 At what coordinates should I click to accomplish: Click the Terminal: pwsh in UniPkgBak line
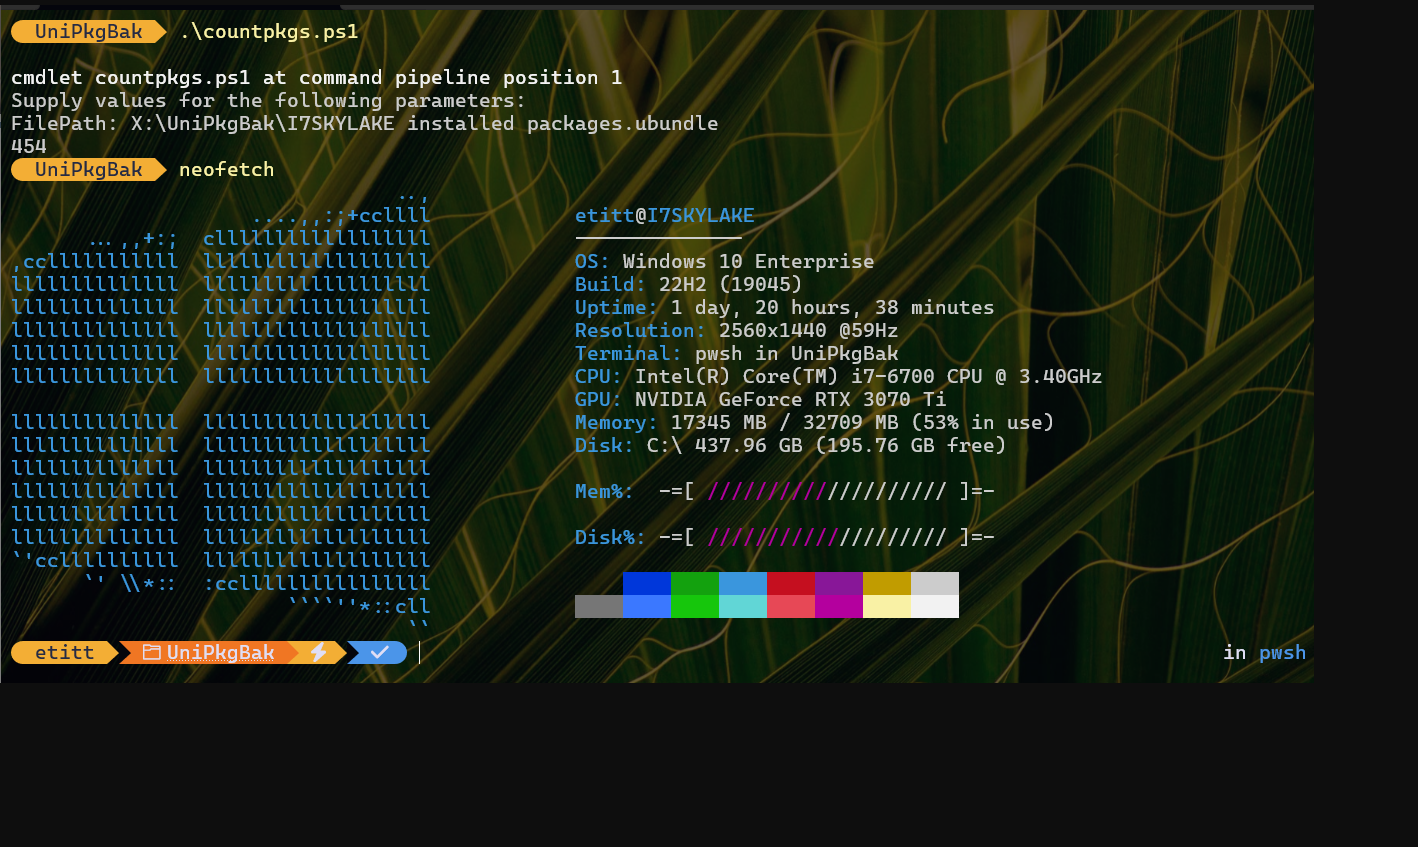(737, 354)
